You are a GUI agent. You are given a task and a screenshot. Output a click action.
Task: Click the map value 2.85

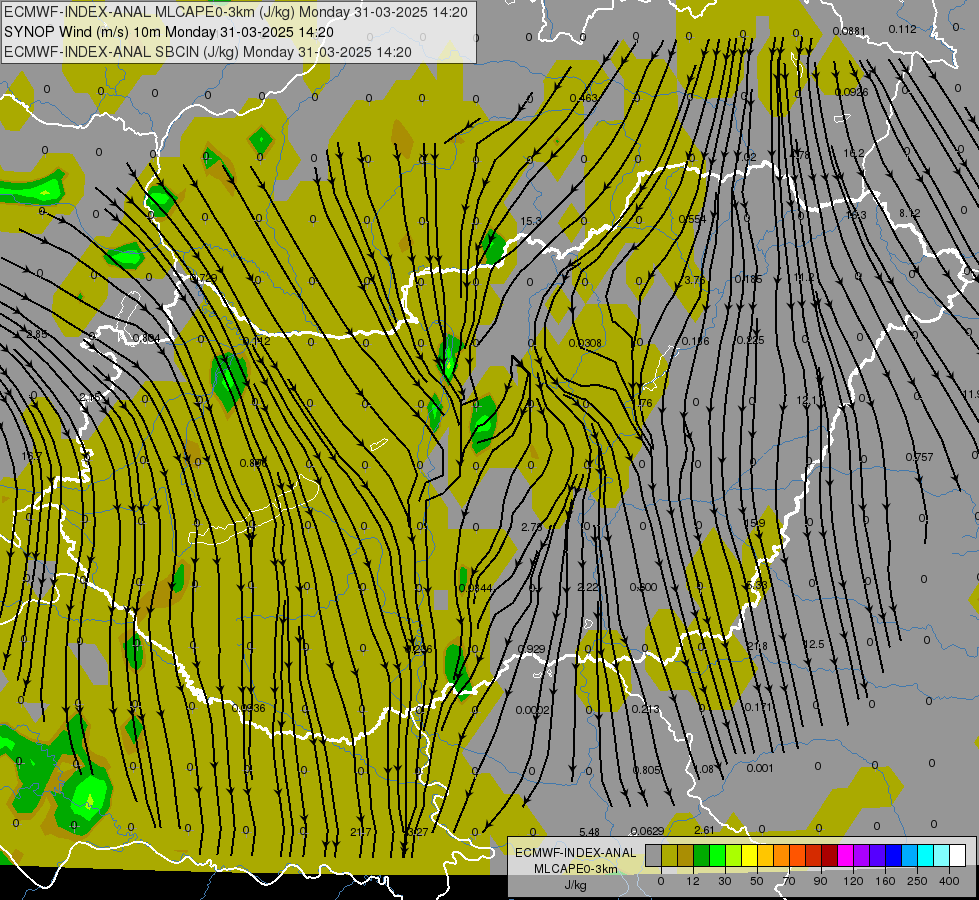(37, 335)
